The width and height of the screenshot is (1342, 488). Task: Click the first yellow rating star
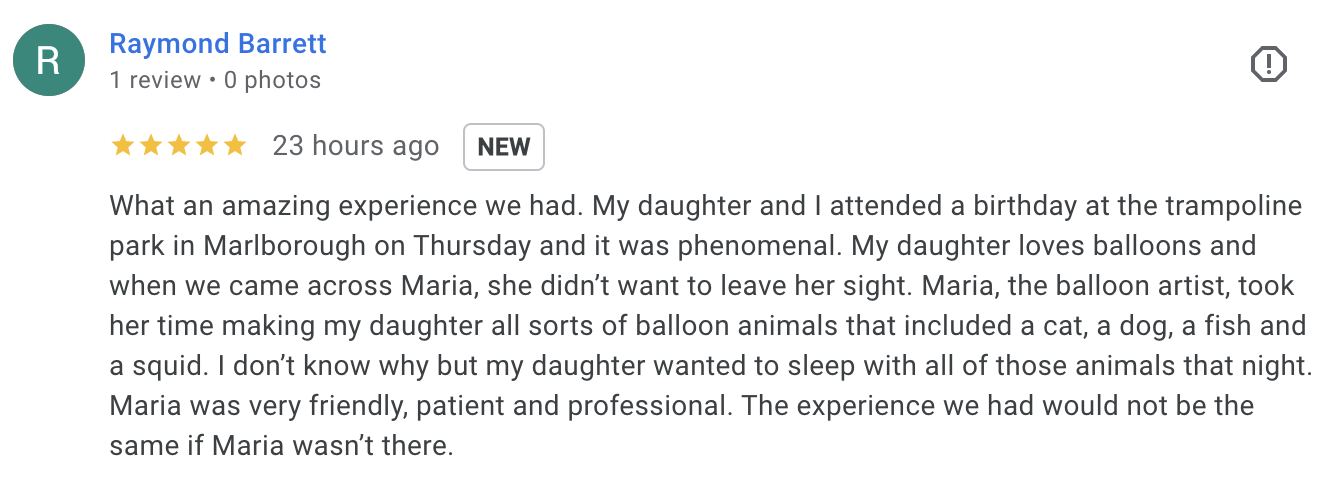click(122, 146)
